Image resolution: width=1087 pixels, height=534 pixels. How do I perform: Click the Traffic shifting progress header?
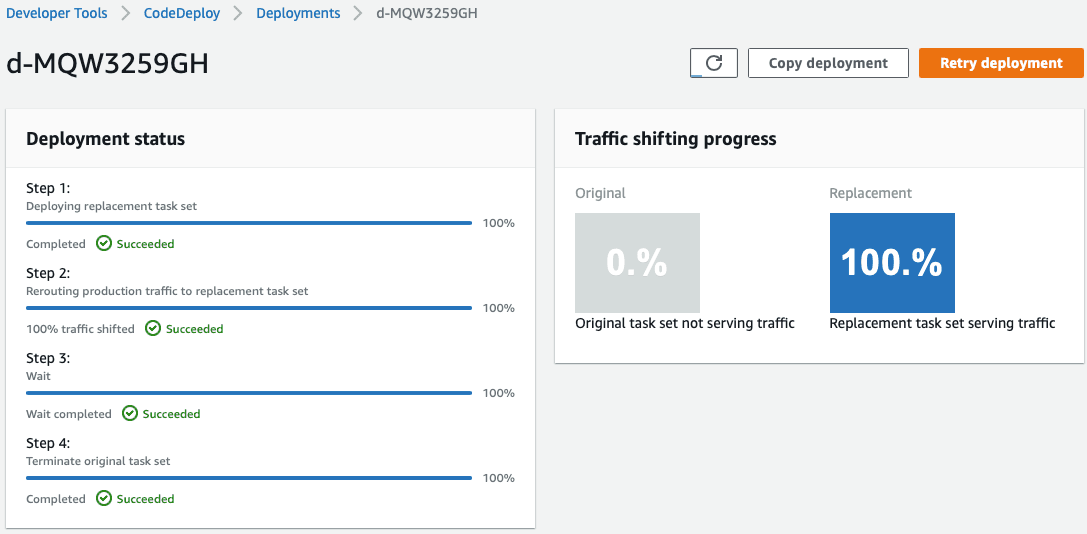point(676,139)
